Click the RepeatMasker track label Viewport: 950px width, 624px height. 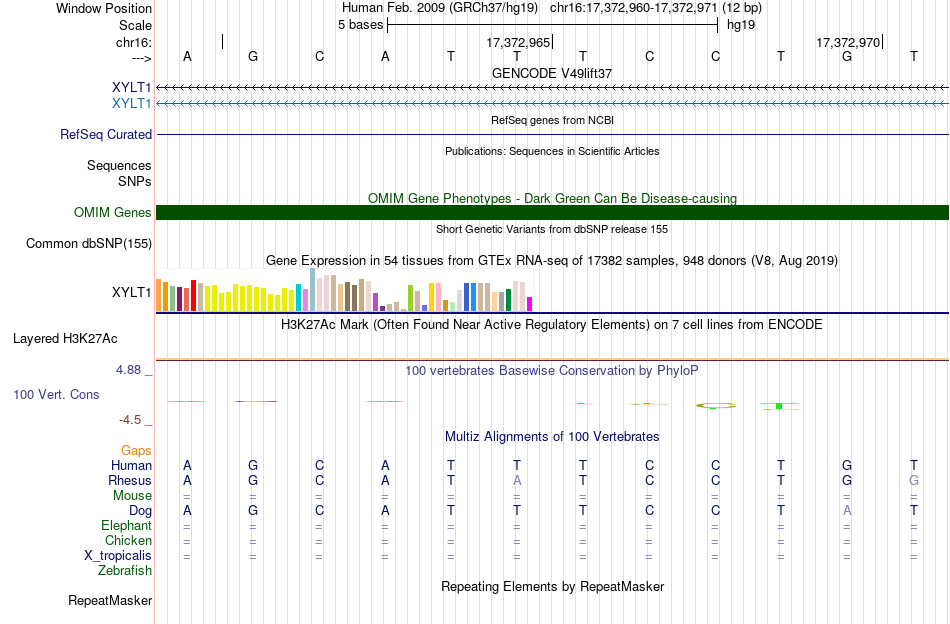click(110, 600)
